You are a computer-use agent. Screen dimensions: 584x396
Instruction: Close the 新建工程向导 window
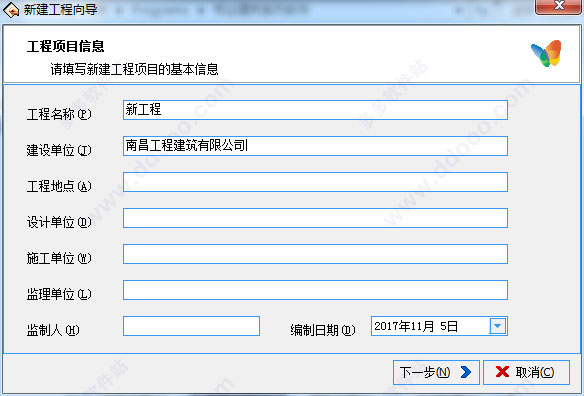point(558,6)
